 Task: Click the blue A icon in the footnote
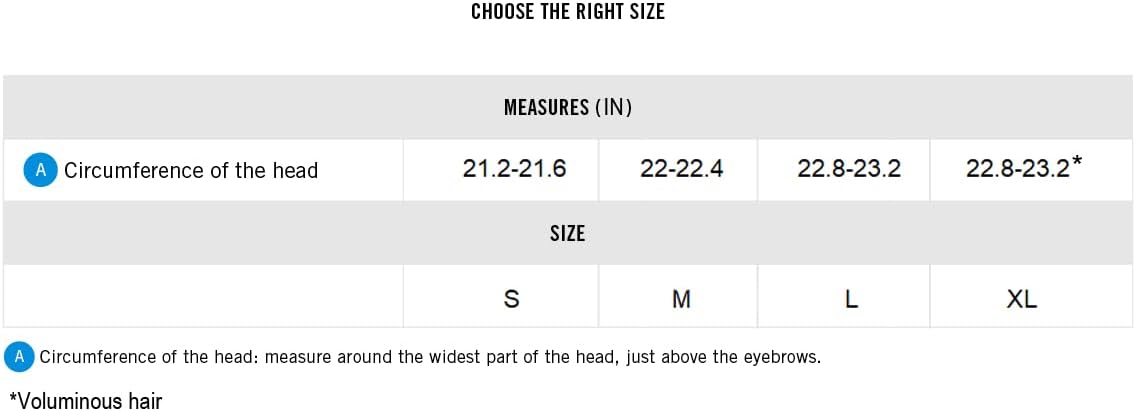point(20,357)
